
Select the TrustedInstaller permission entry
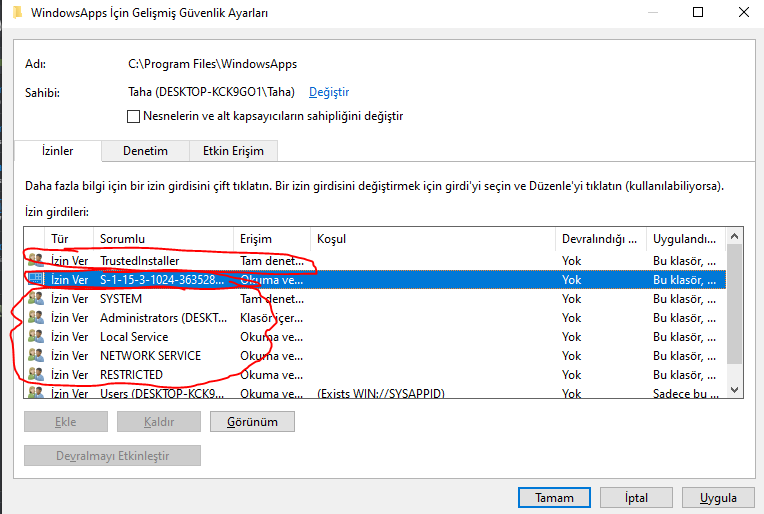point(375,261)
